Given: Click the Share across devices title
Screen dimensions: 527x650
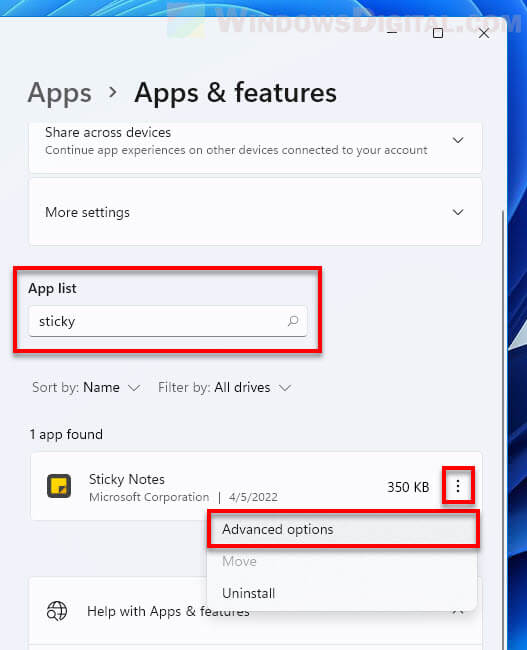Looking at the screenshot, I should tap(108, 132).
